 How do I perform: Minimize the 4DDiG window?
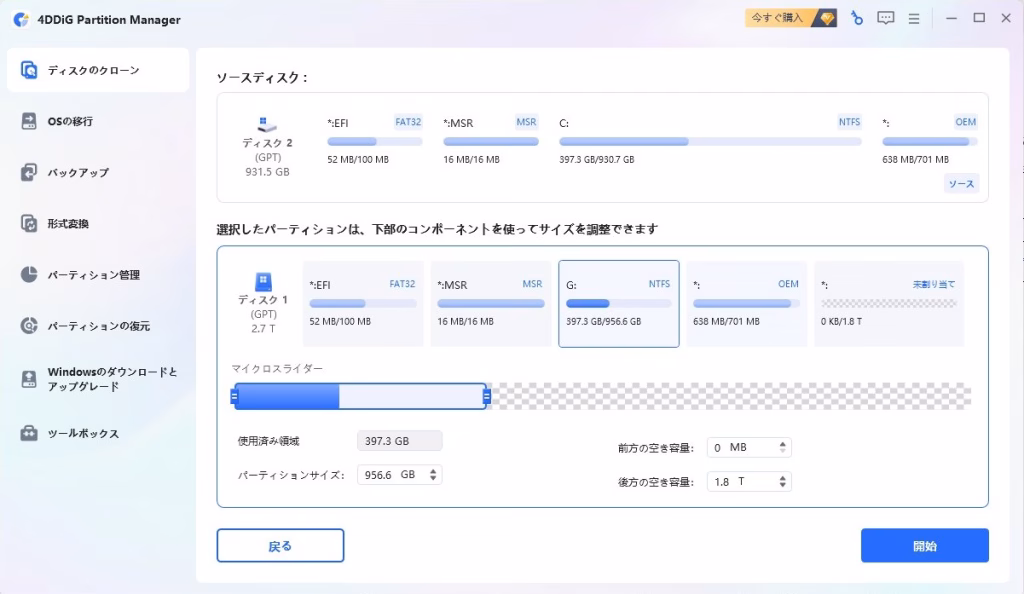click(952, 18)
